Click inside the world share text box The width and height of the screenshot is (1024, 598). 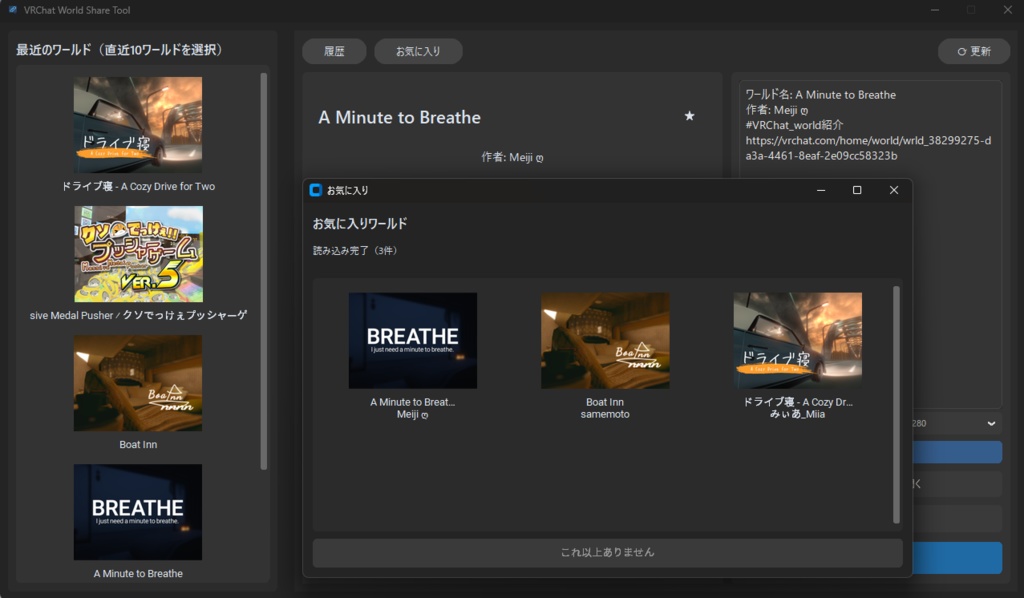pos(871,245)
